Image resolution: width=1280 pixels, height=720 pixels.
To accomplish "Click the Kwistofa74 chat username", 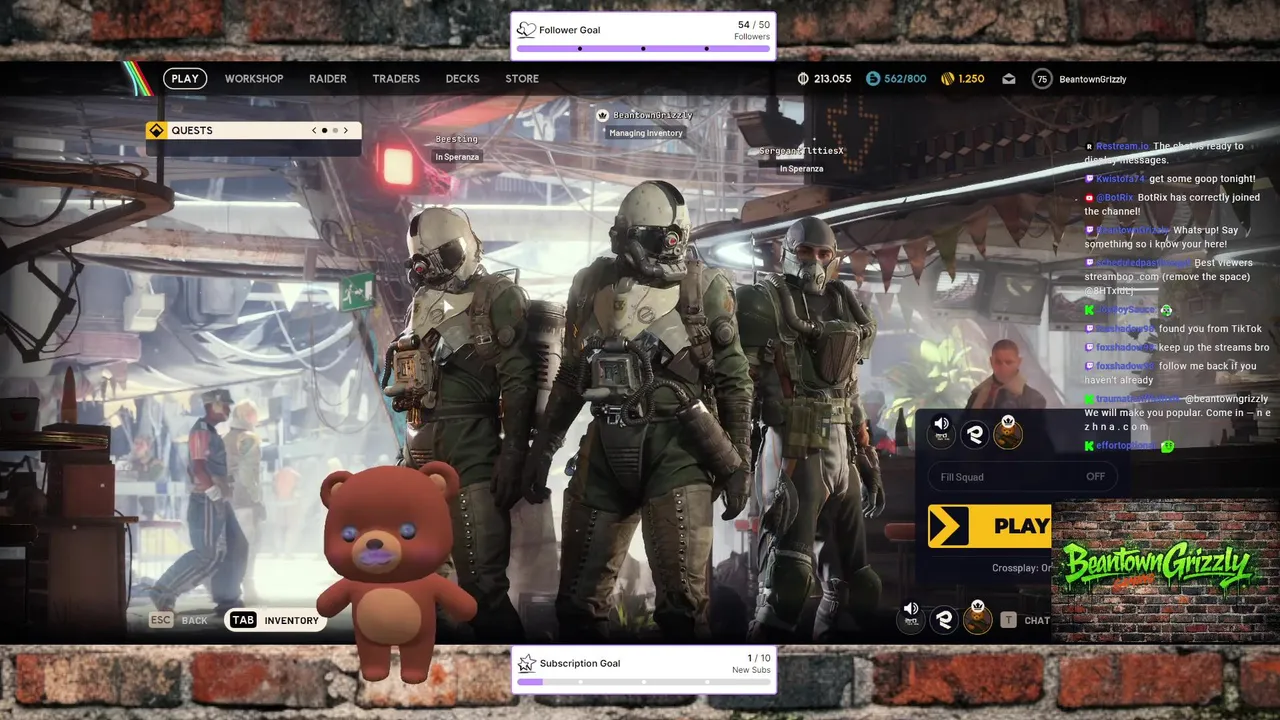I will pyautogui.click(x=1120, y=179).
